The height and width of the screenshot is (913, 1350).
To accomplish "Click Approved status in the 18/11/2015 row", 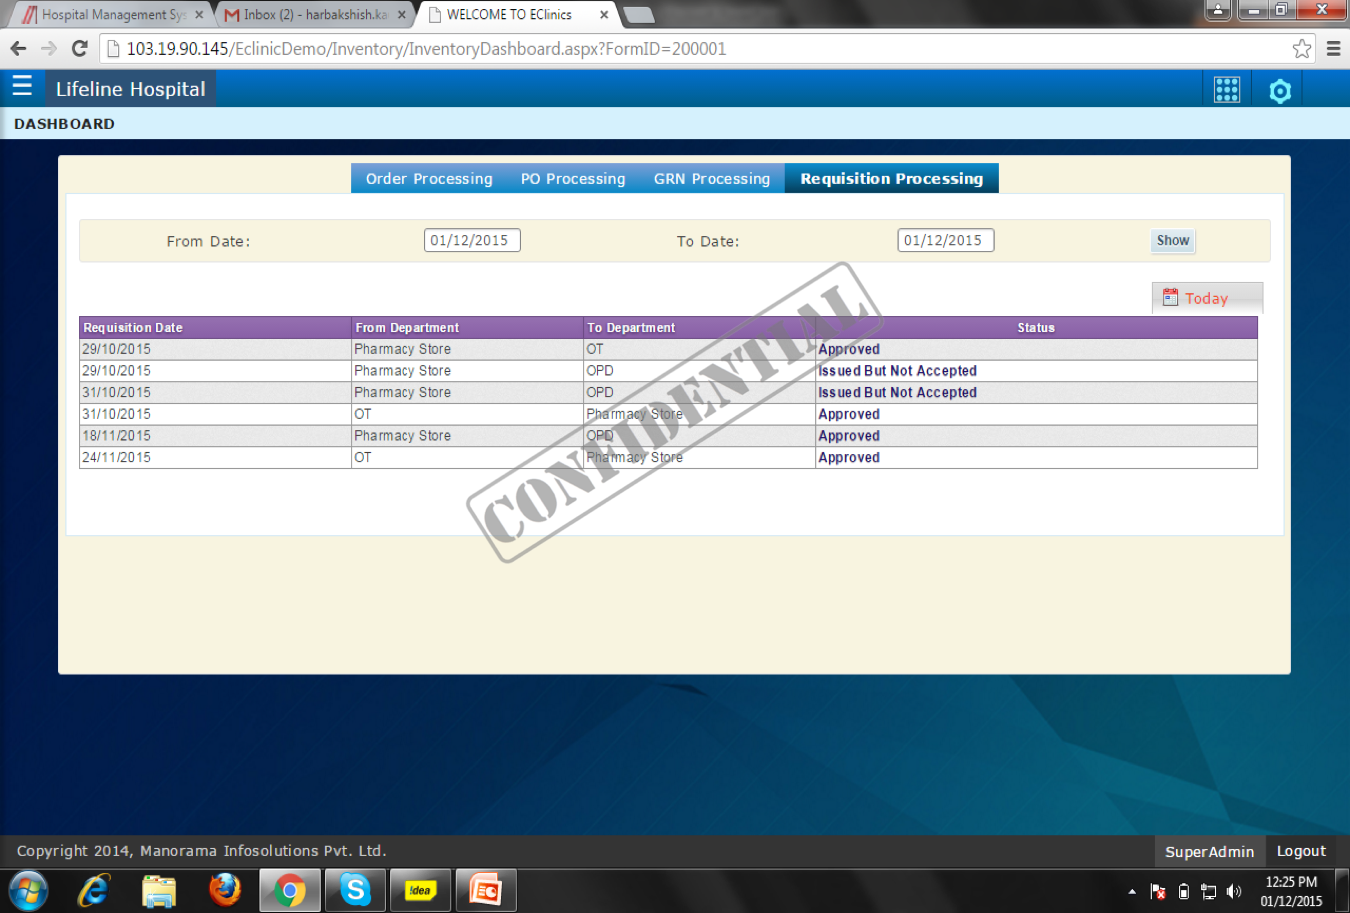I will tap(849, 436).
